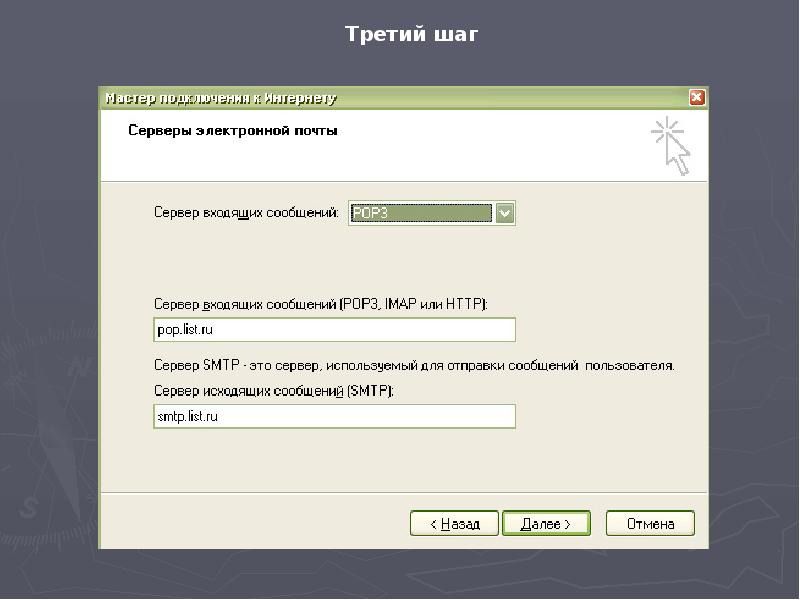The height and width of the screenshot is (600, 800).
Task: Go back with the Назад button
Action: (x=454, y=523)
